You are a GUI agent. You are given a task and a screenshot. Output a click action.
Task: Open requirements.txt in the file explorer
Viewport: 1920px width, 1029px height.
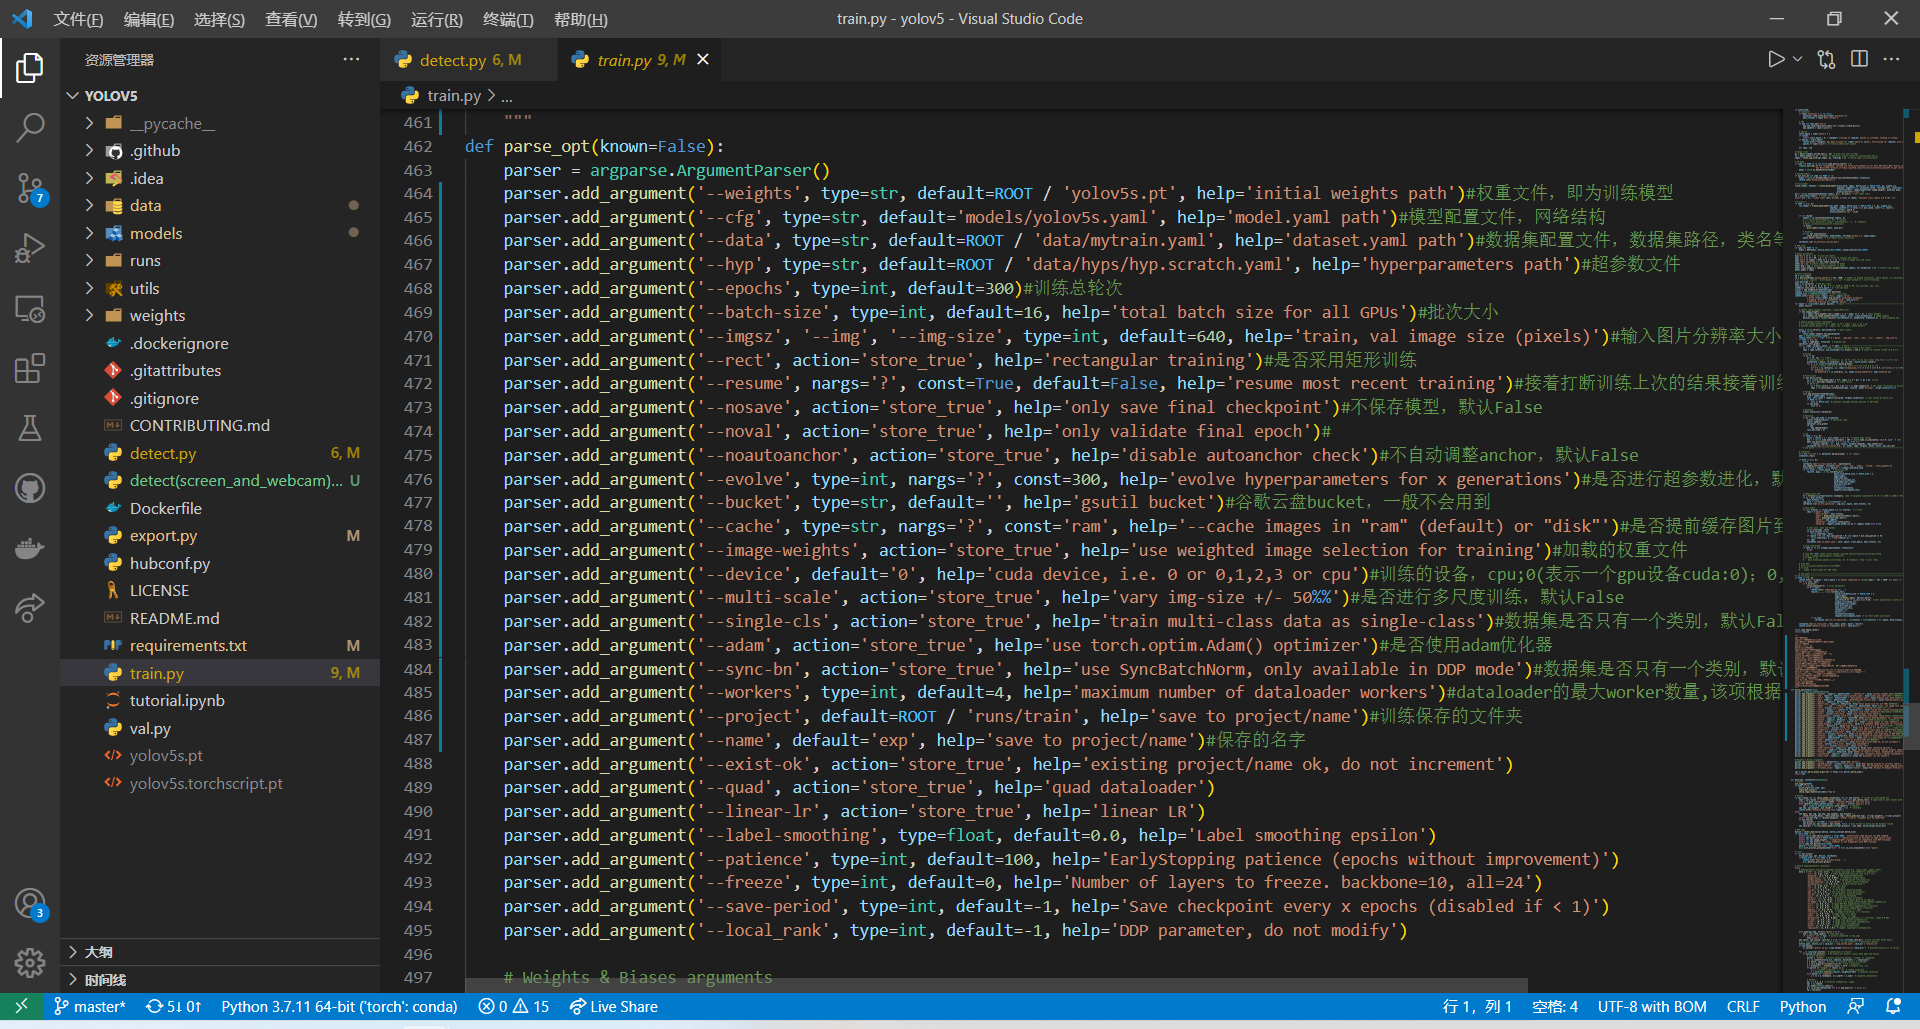click(220, 646)
